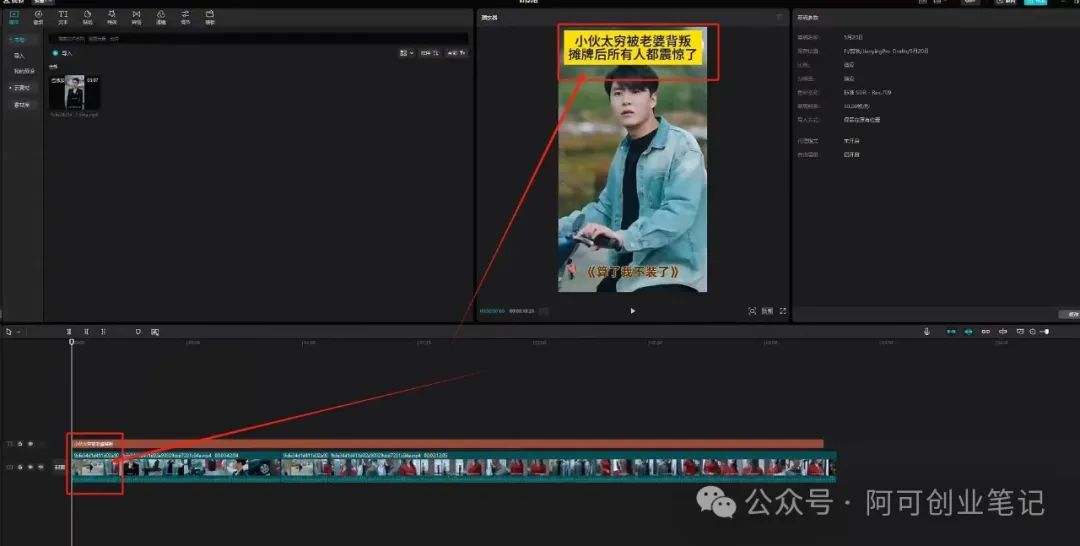The image size is (1080, 546).
Task: Select 素材库 in the left sidebar
Action: coord(21,105)
